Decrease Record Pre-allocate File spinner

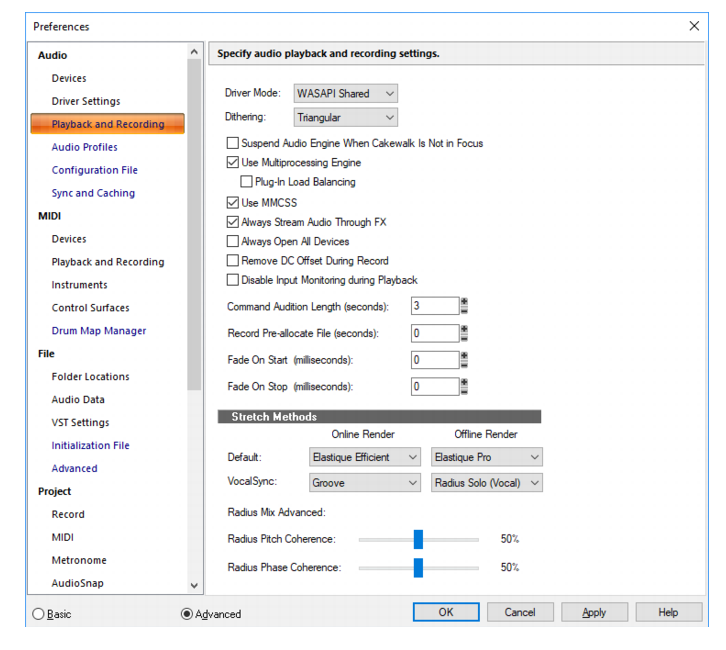tap(464, 338)
